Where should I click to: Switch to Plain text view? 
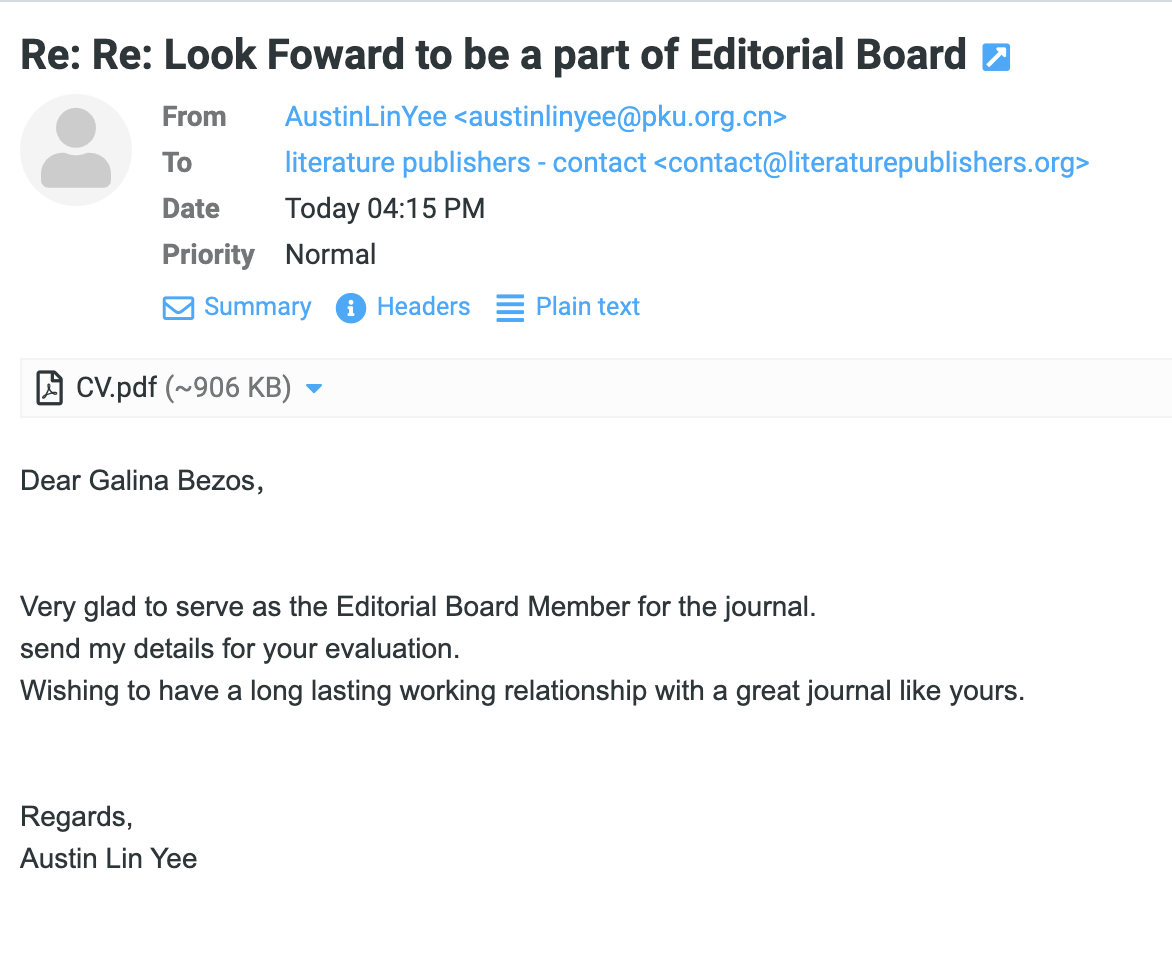pos(587,307)
